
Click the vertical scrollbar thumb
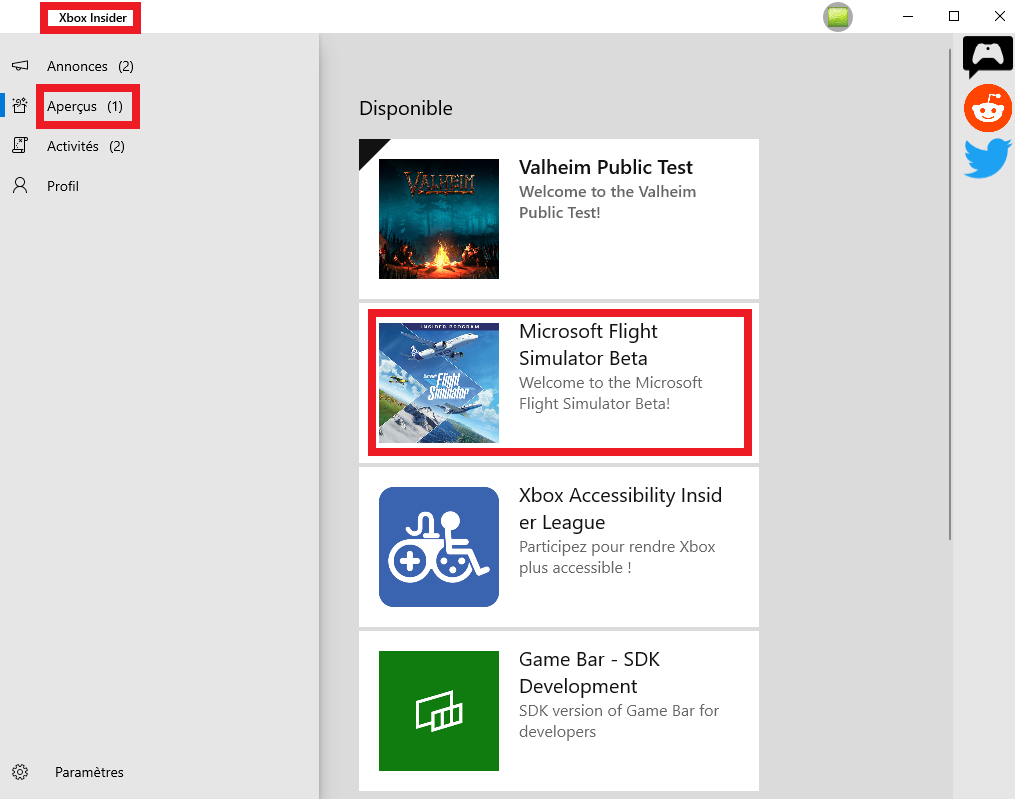950,293
